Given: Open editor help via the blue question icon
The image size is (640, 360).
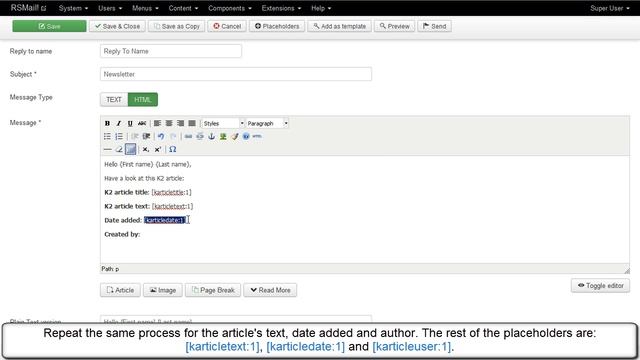Looking at the screenshot, I should pyautogui.click(x=246, y=136).
